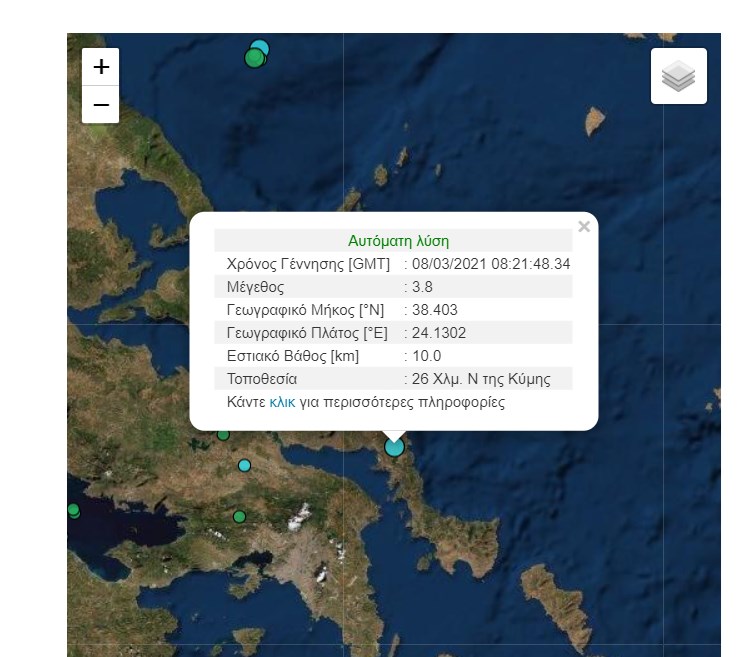Click the "Αυτόματη λύση" popup header

(x=398, y=241)
